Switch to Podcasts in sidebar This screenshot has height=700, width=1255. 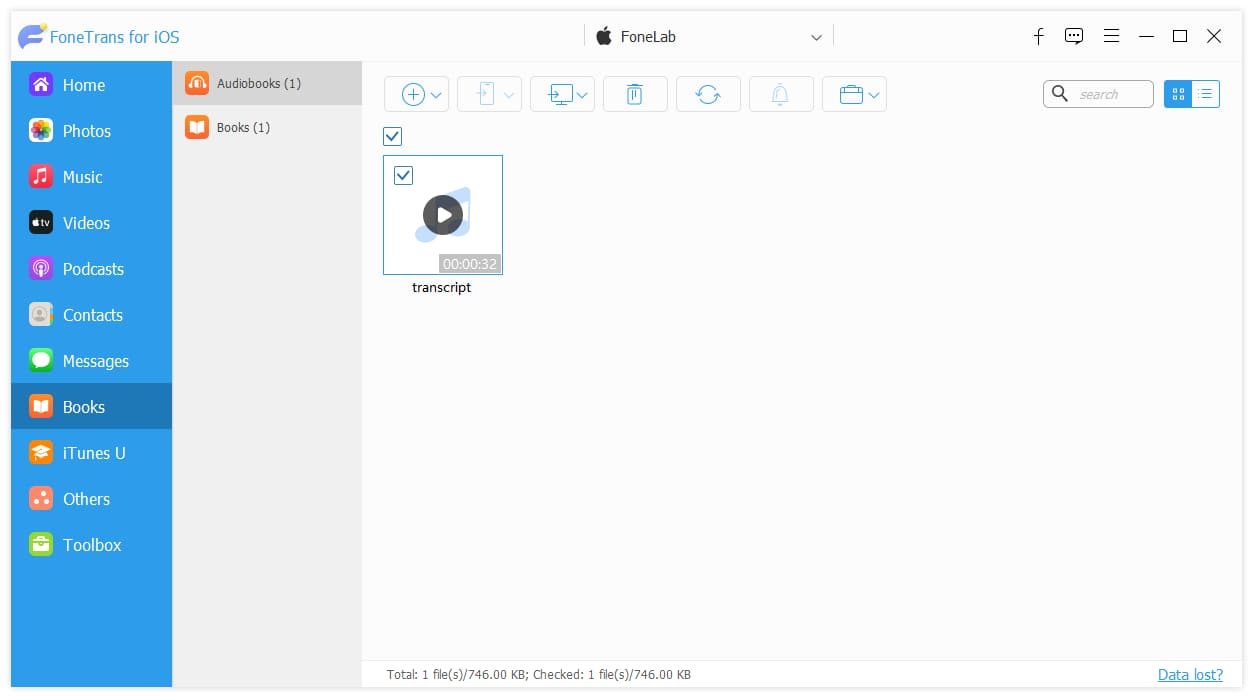[x=91, y=269]
